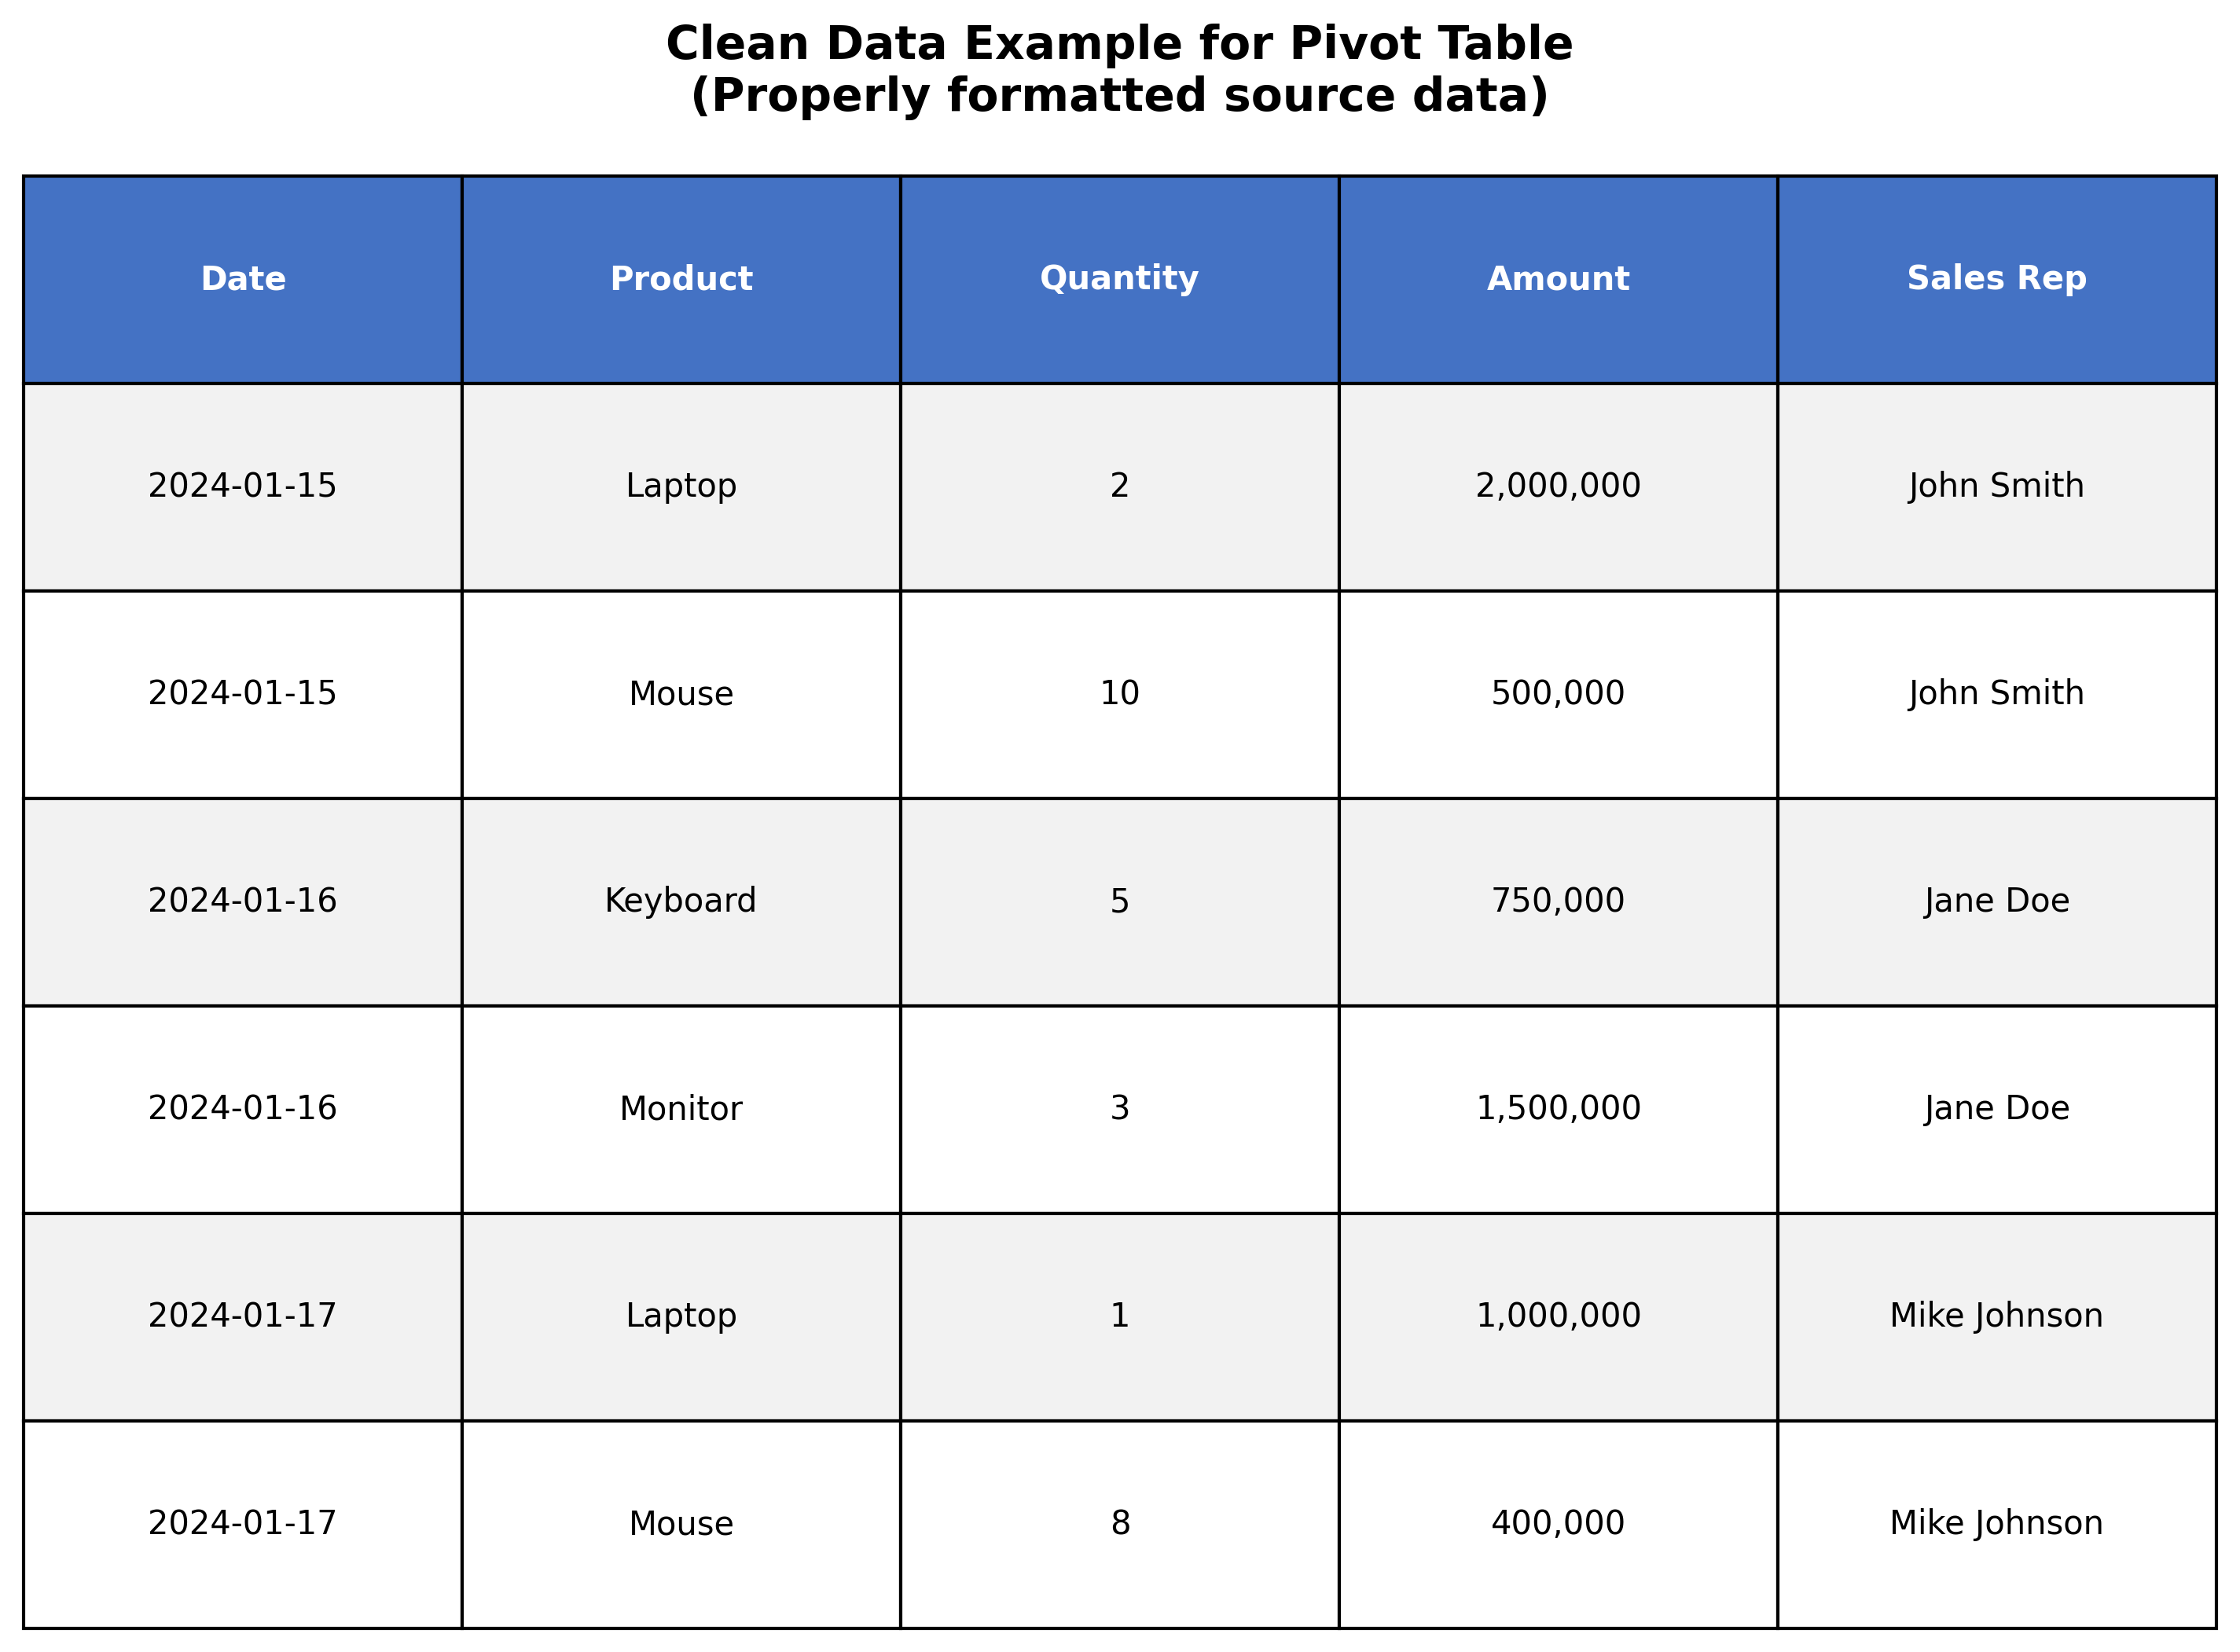Click the Sales Rep header cell
This screenshot has height=1652, width=2240.
1996,279
